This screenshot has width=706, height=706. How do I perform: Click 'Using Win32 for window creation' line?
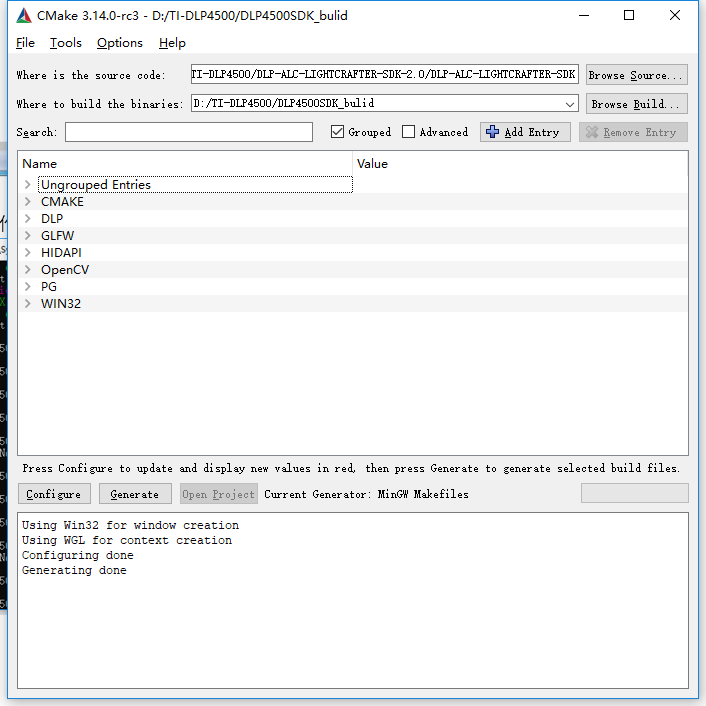(x=130, y=525)
